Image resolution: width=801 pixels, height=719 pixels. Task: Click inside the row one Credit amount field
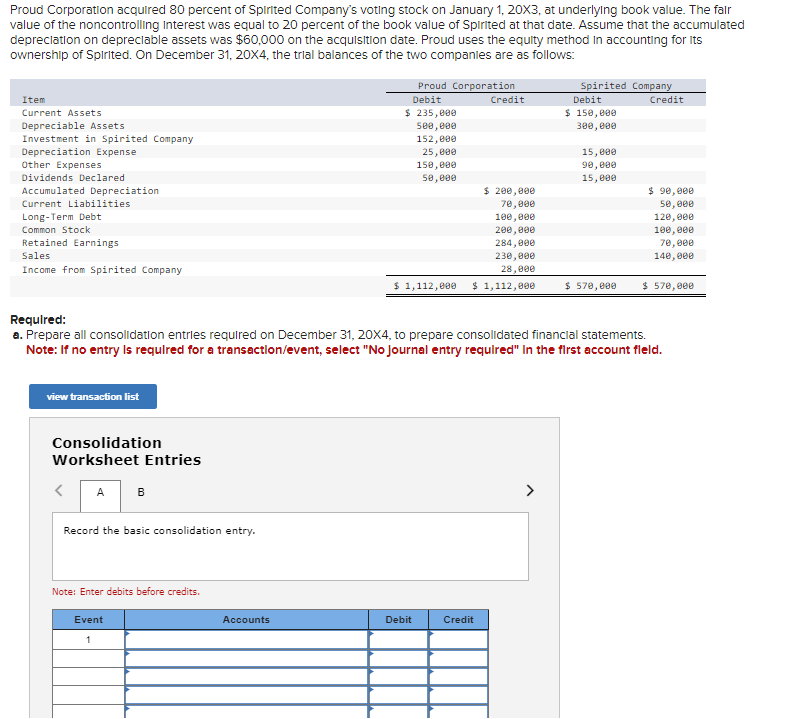458,638
